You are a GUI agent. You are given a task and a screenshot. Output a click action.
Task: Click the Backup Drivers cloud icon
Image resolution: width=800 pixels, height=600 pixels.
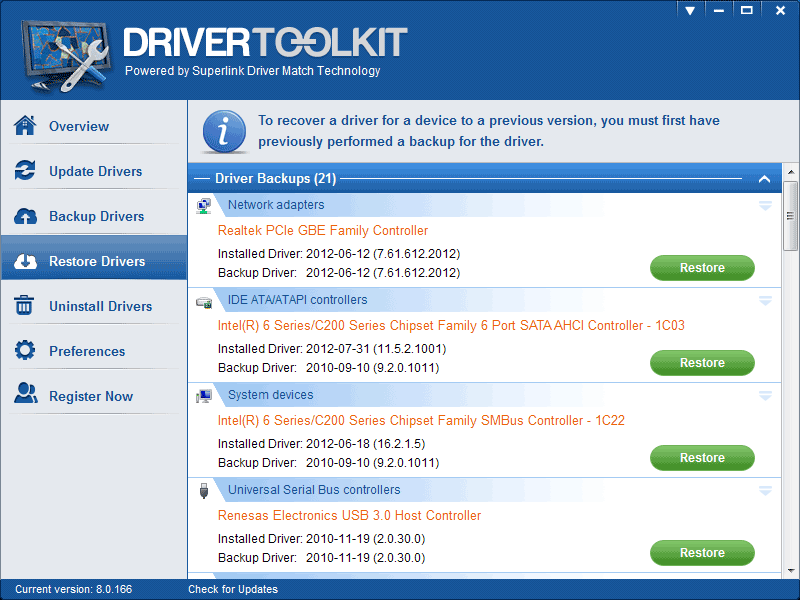25,216
